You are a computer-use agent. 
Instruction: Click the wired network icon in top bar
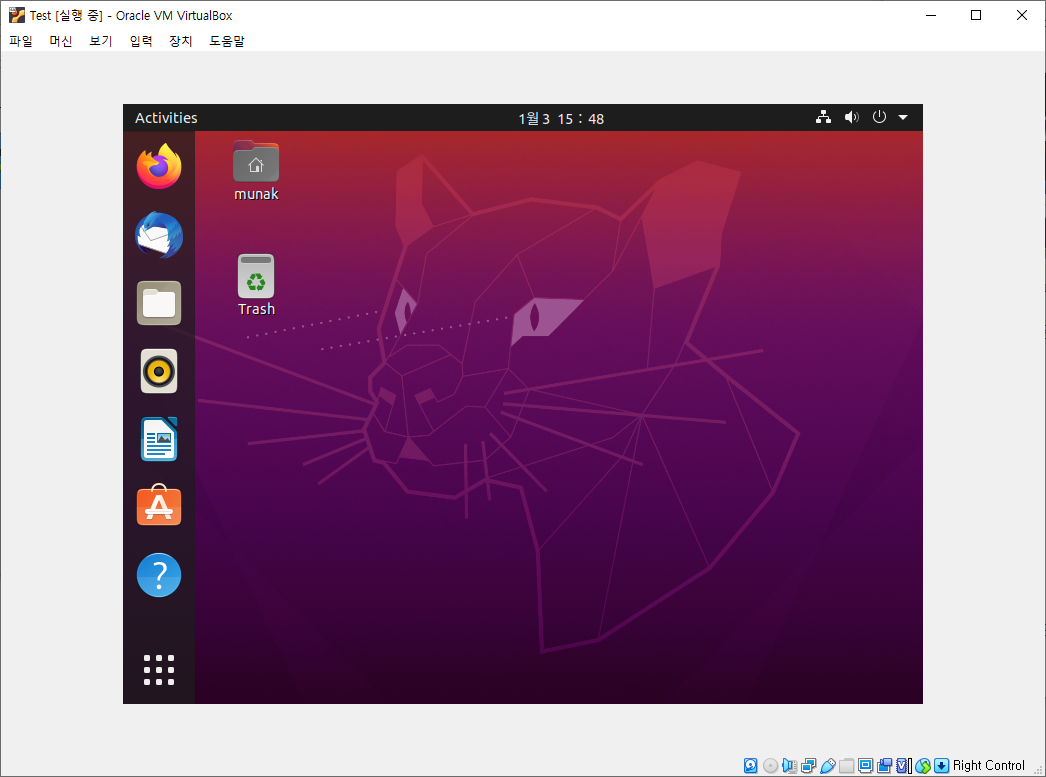(x=823, y=117)
